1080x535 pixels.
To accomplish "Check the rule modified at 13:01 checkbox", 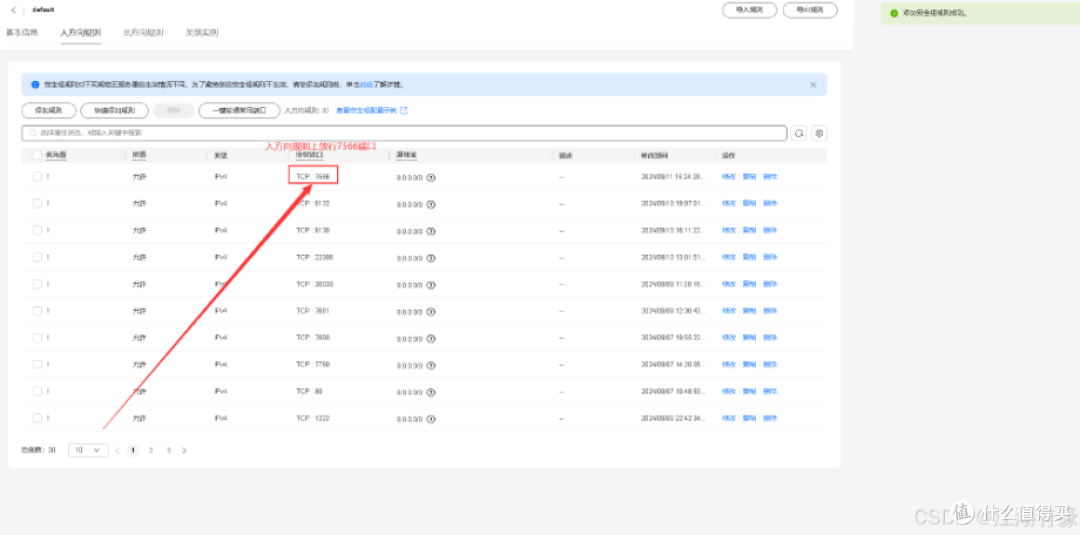I will pyautogui.click(x=37, y=258).
